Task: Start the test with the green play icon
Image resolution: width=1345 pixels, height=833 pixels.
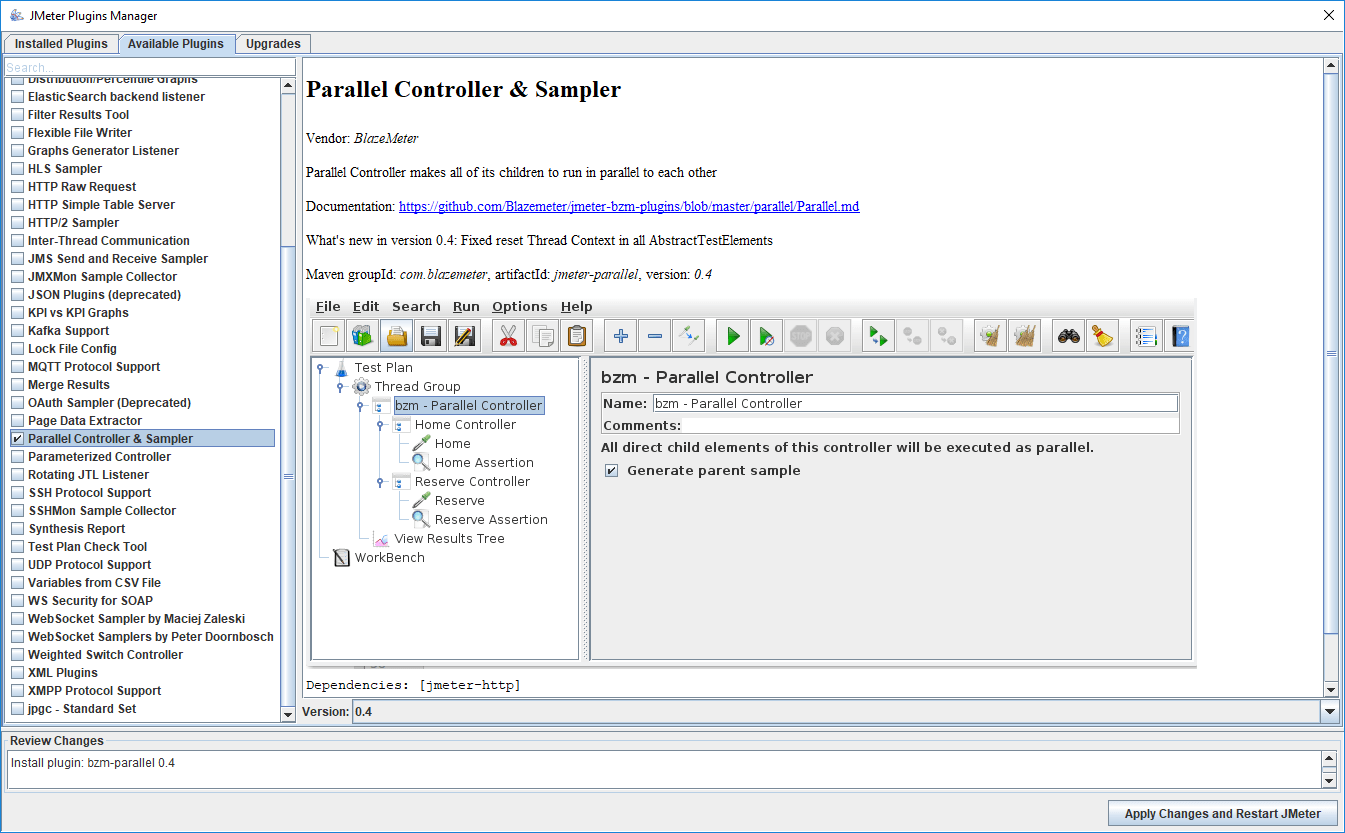Action: [x=731, y=335]
